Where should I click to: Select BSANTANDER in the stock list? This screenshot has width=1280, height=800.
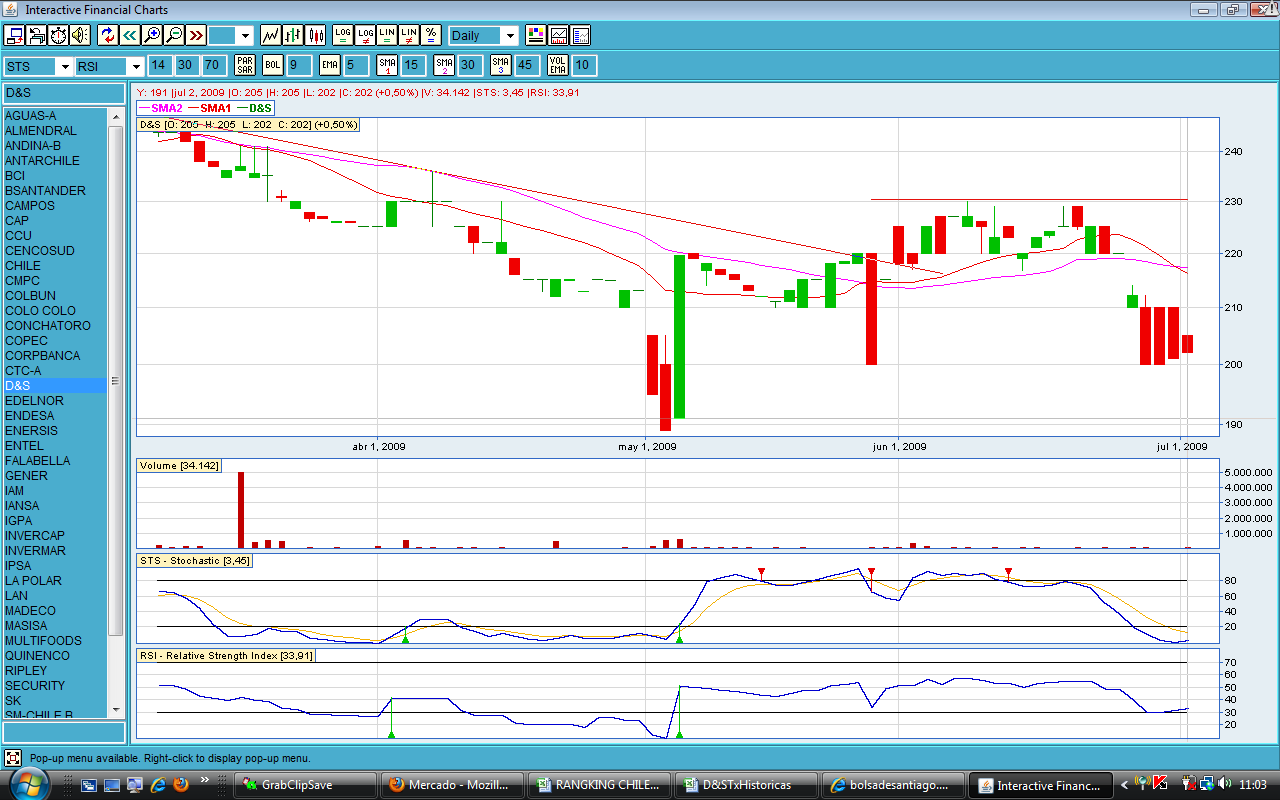(x=55, y=191)
